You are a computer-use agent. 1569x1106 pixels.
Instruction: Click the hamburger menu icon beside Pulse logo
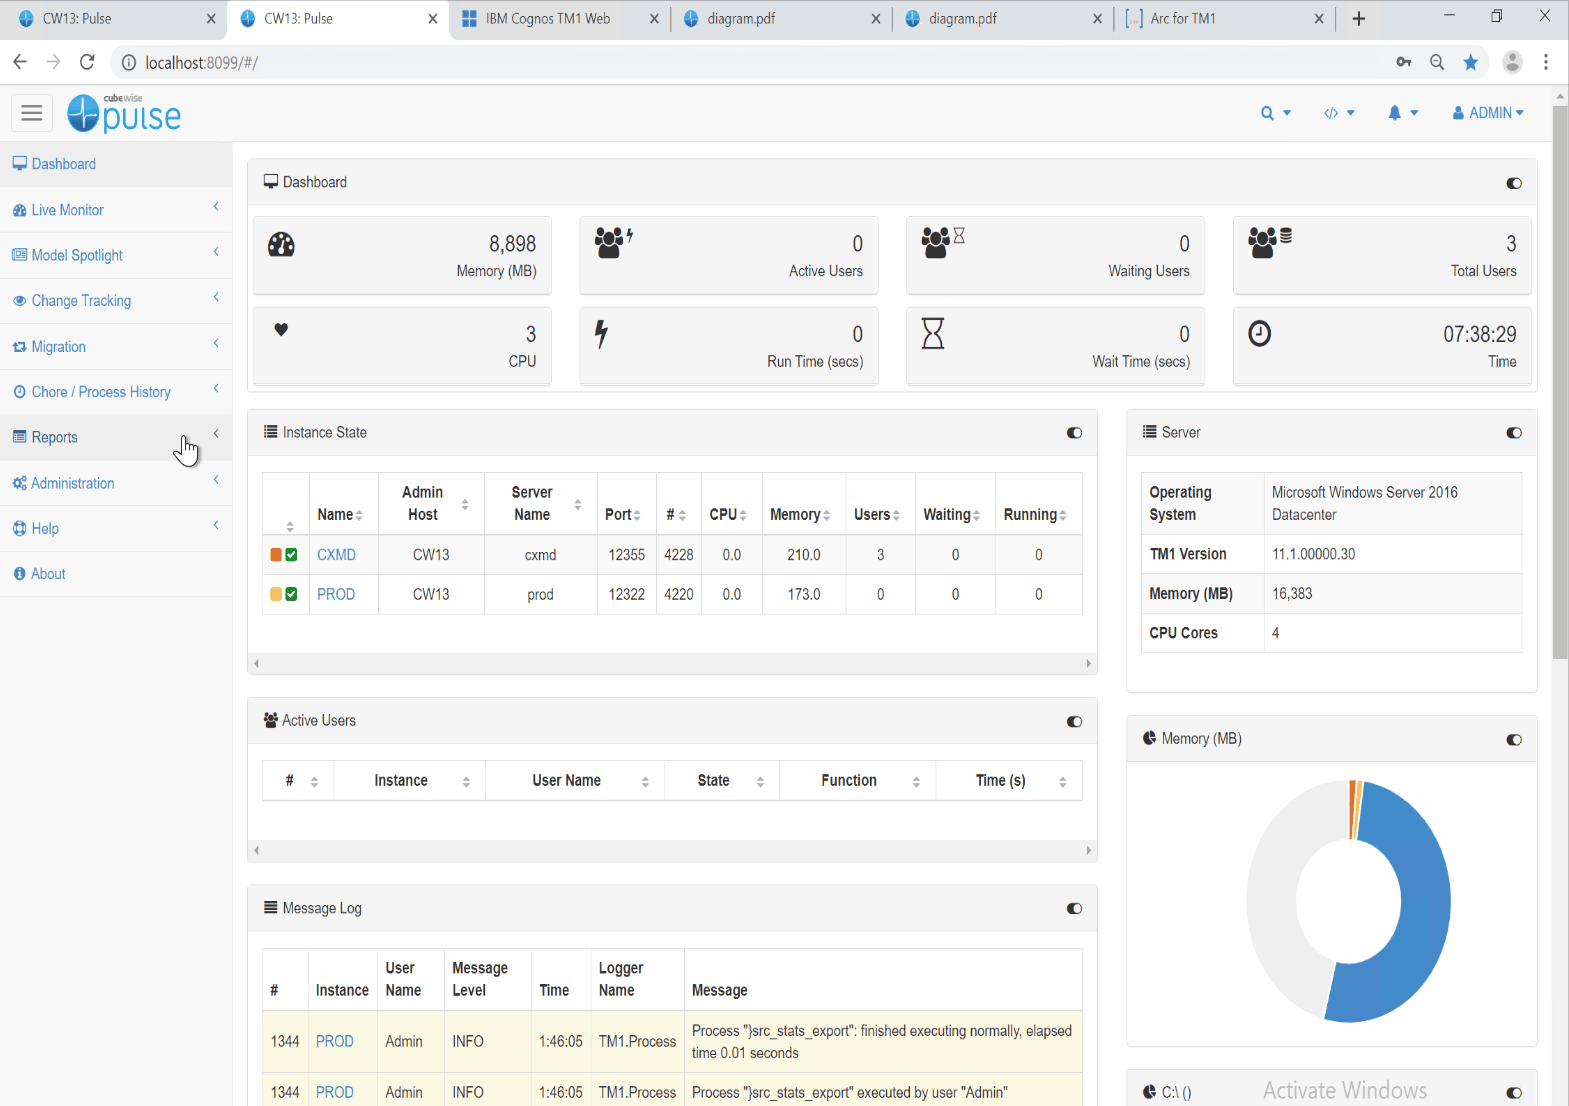(32, 113)
